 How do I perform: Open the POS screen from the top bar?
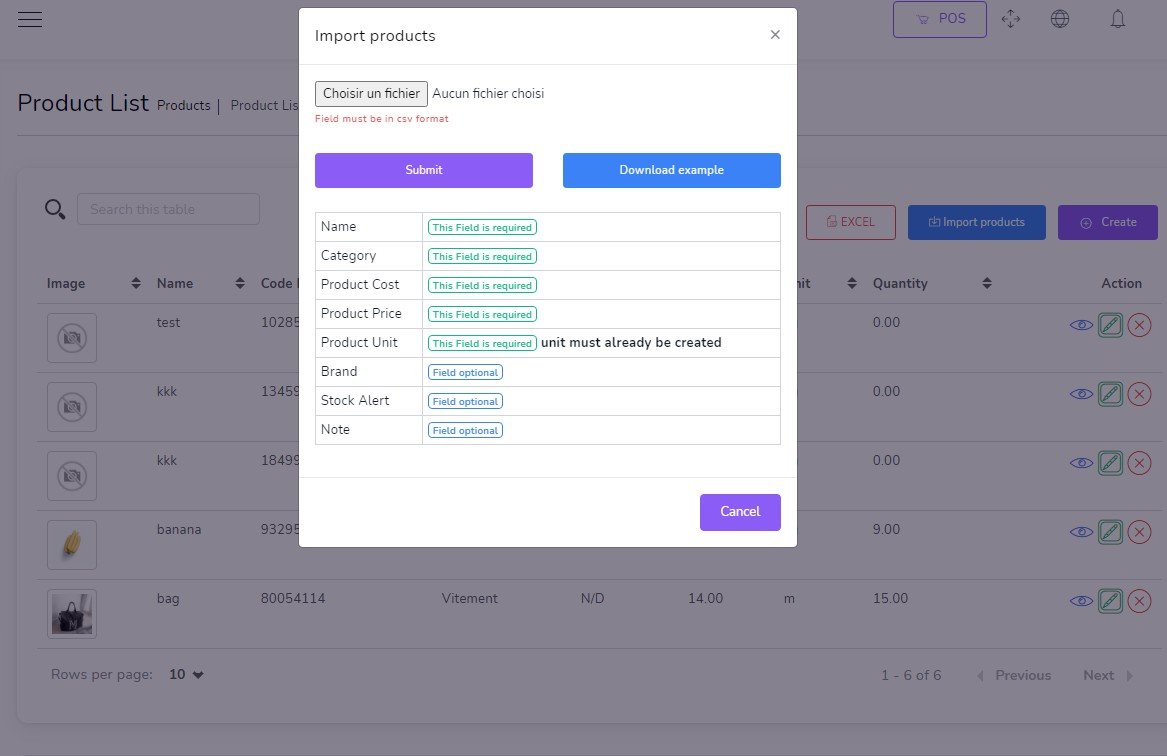[939, 19]
